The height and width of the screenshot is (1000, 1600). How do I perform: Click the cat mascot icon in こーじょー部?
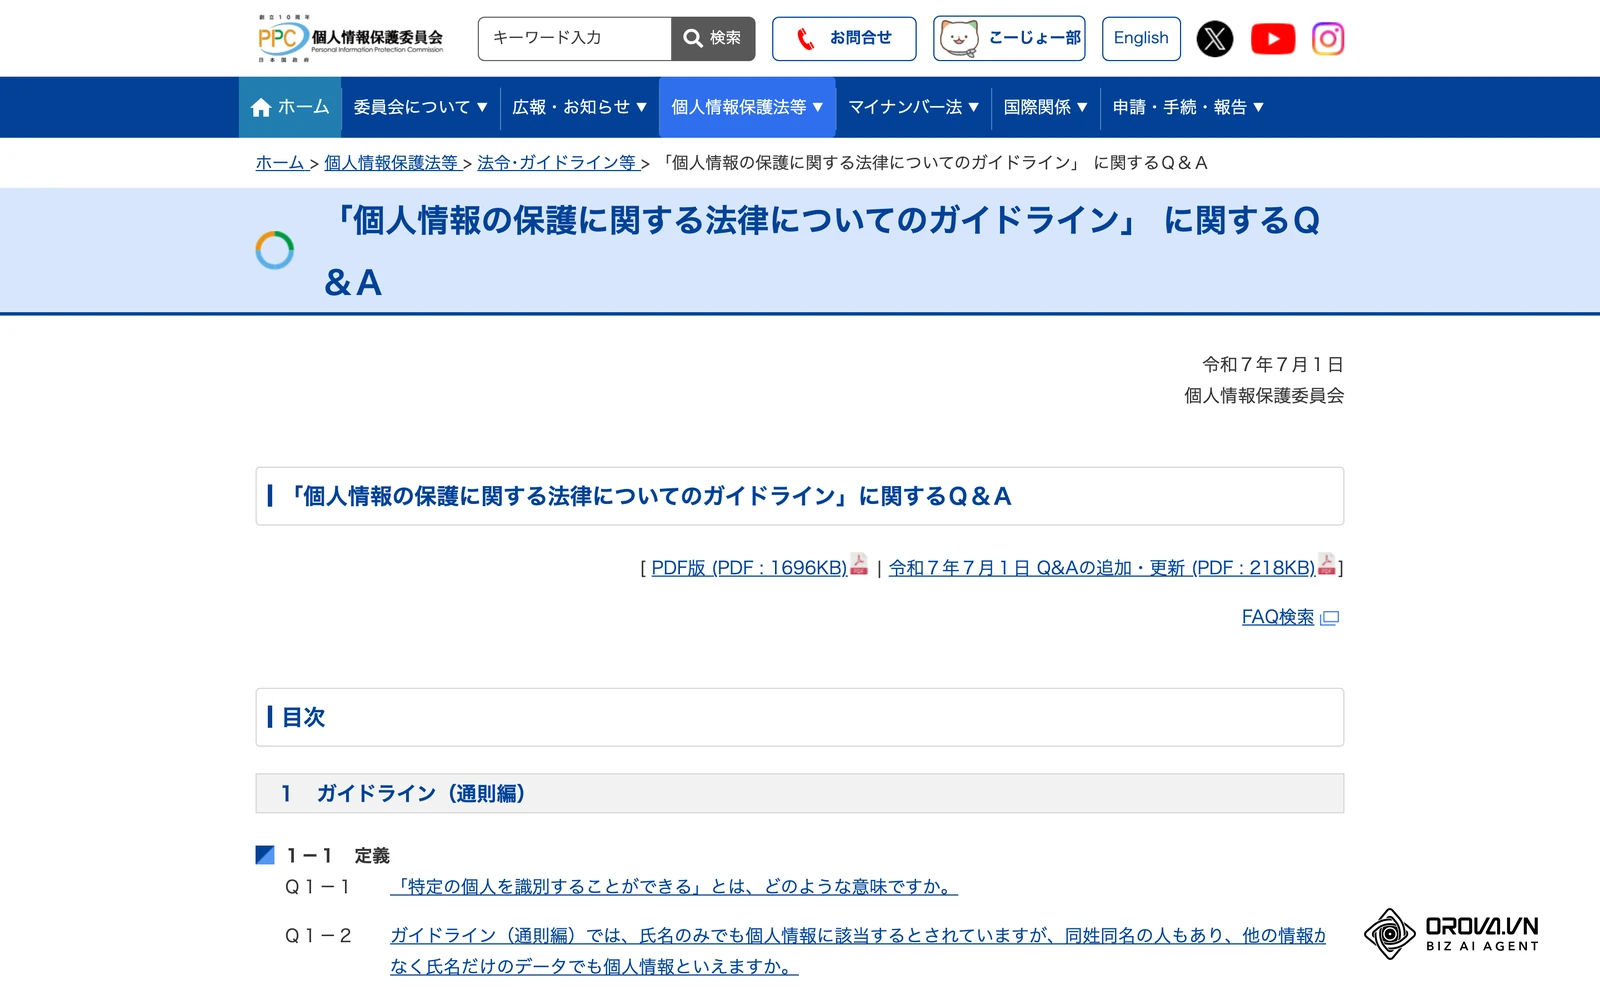pos(959,38)
